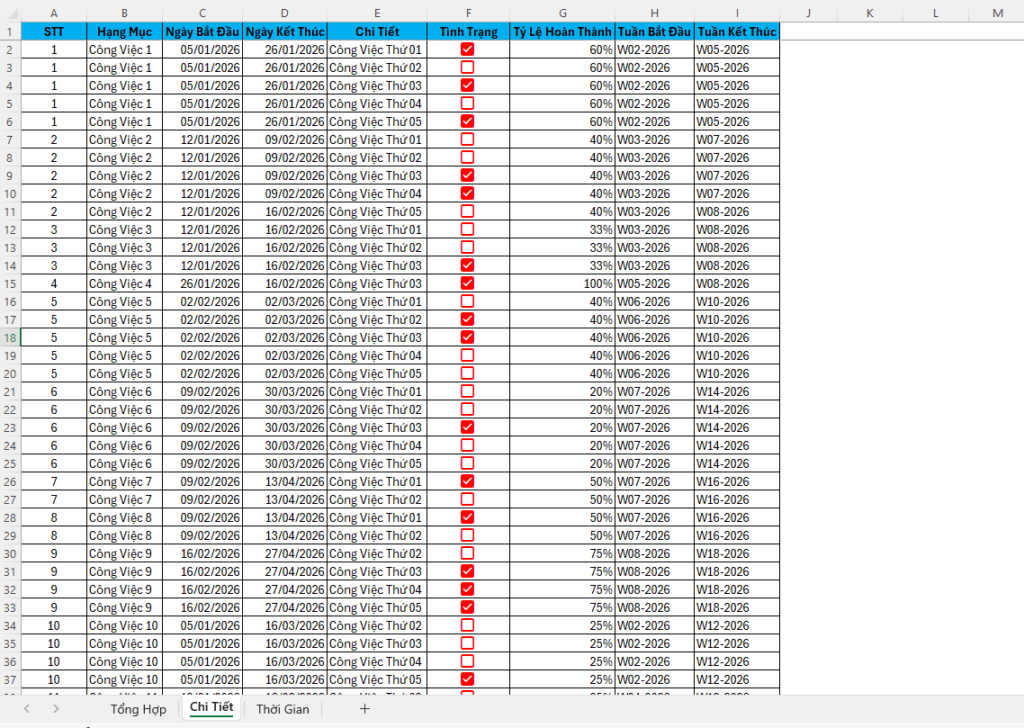Select the empty column M header

click(x=998, y=13)
